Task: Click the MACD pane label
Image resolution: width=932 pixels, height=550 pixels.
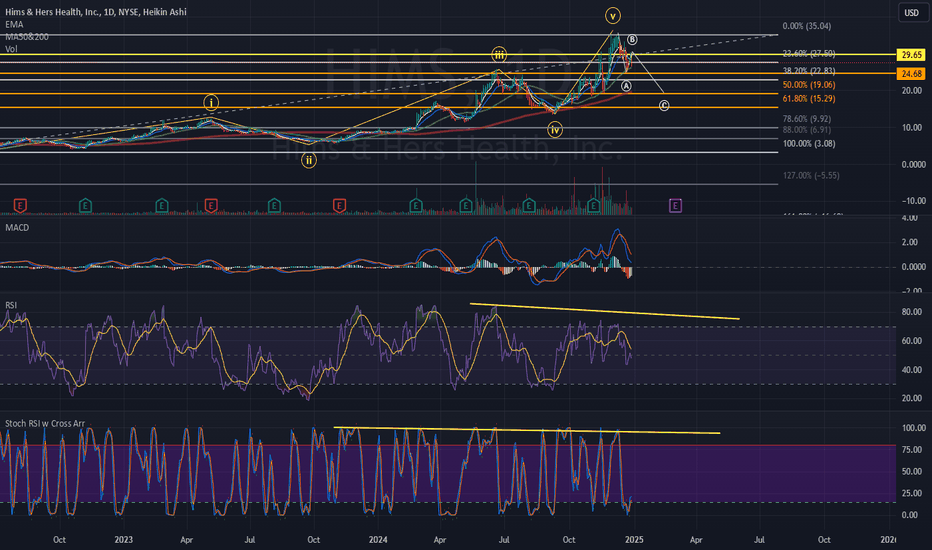Action: pos(17,228)
